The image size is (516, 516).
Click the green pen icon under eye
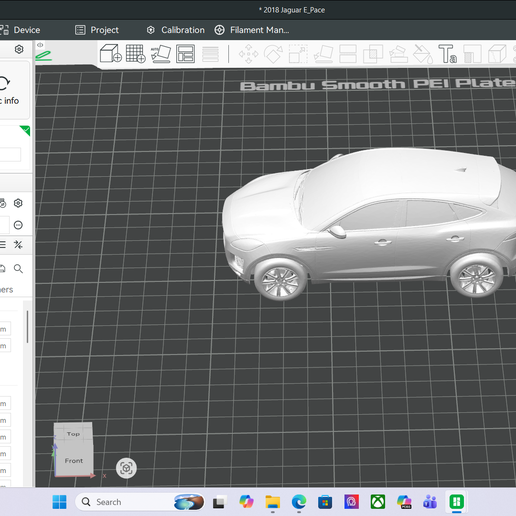[x=44, y=56]
